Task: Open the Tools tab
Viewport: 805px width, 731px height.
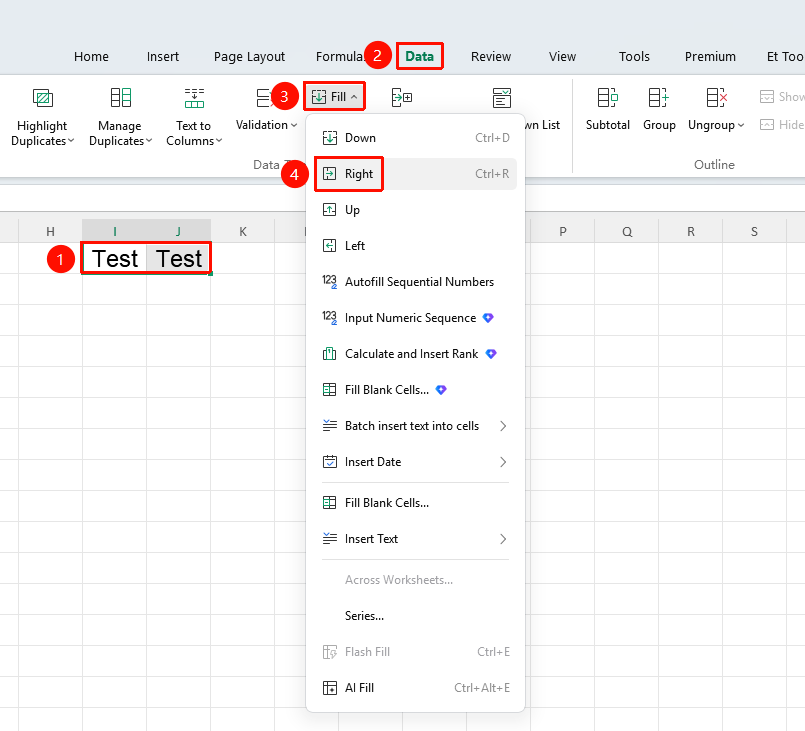Action: point(634,56)
